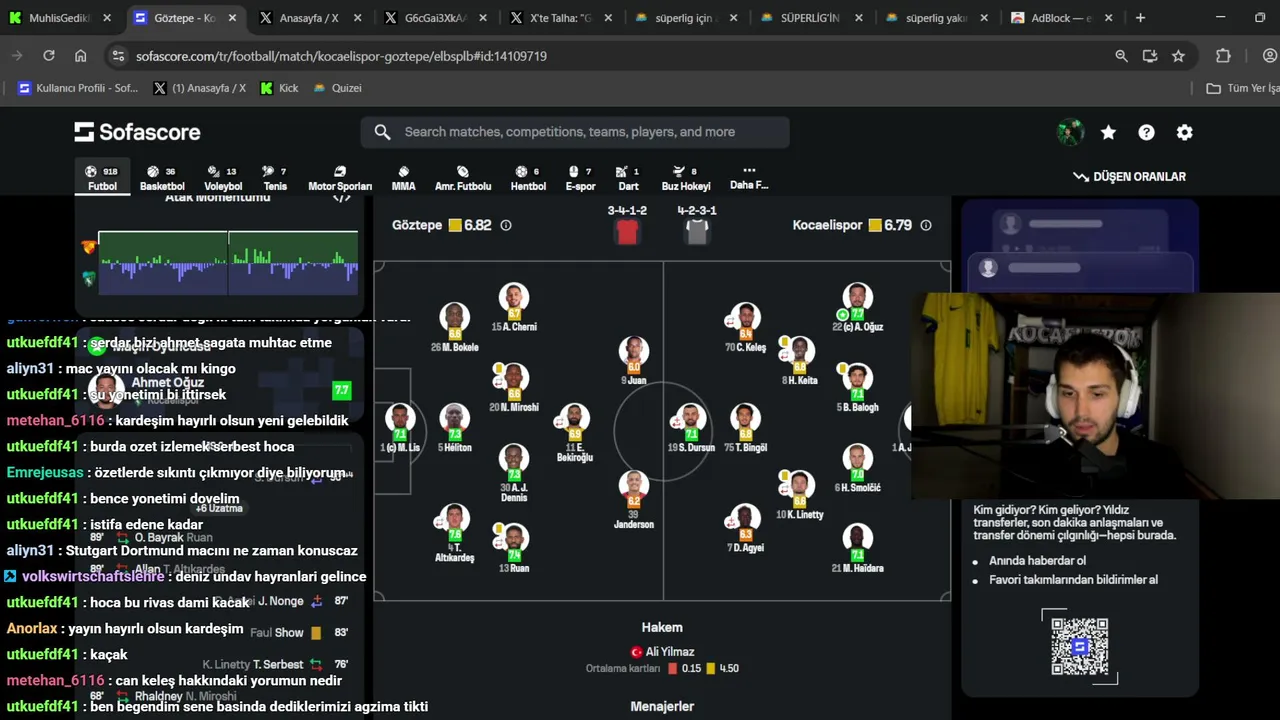Open the Quizei bookmark
Screen dimensions: 1280x720
[x=337, y=88]
